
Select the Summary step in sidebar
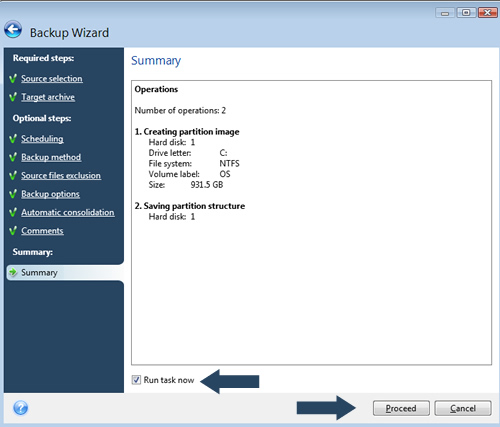click(65, 272)
